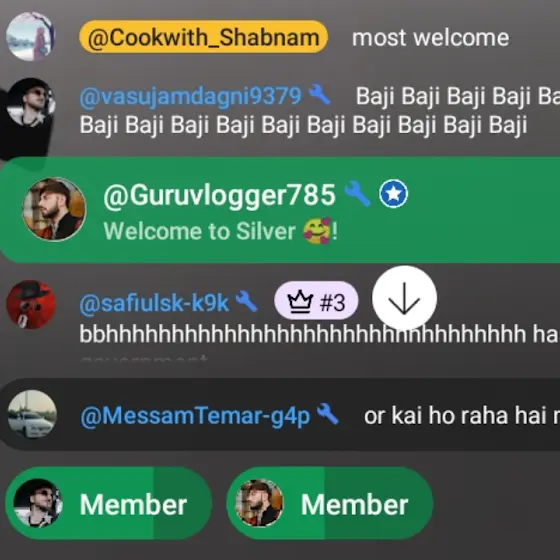This screenshot has width=560, height=560.
Task: Click the blue star badge beside Guruvlogger785
Action: 393,194
